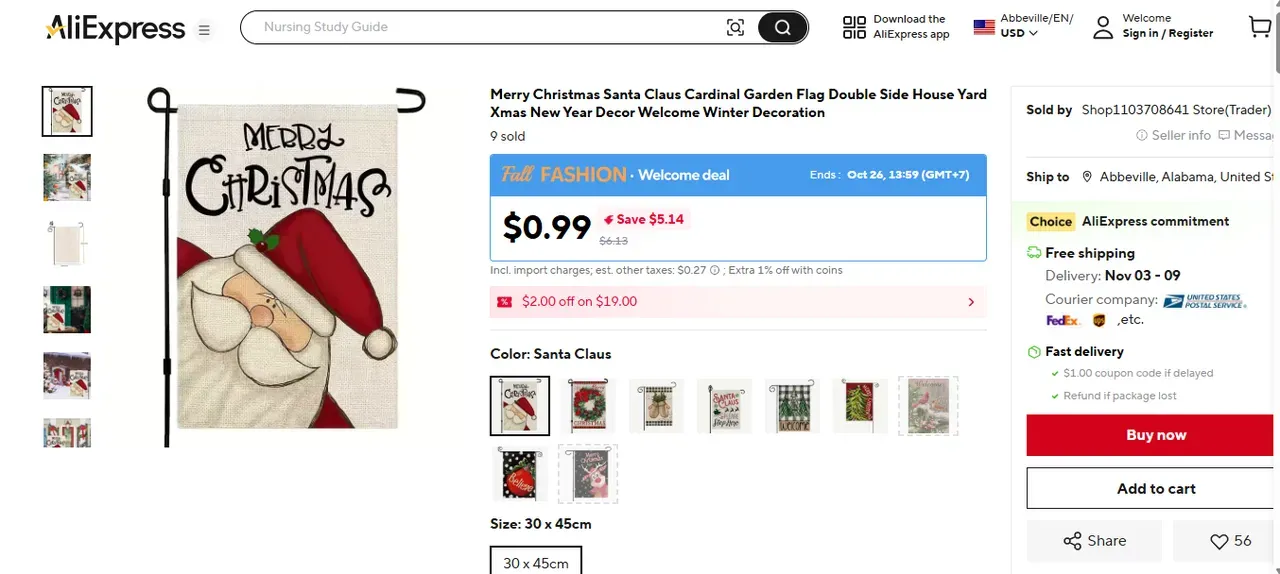Screen dimensions: 1280x574
Task: Click the tax info question icon
Action: pyautogui.click(x=715, y=270)
